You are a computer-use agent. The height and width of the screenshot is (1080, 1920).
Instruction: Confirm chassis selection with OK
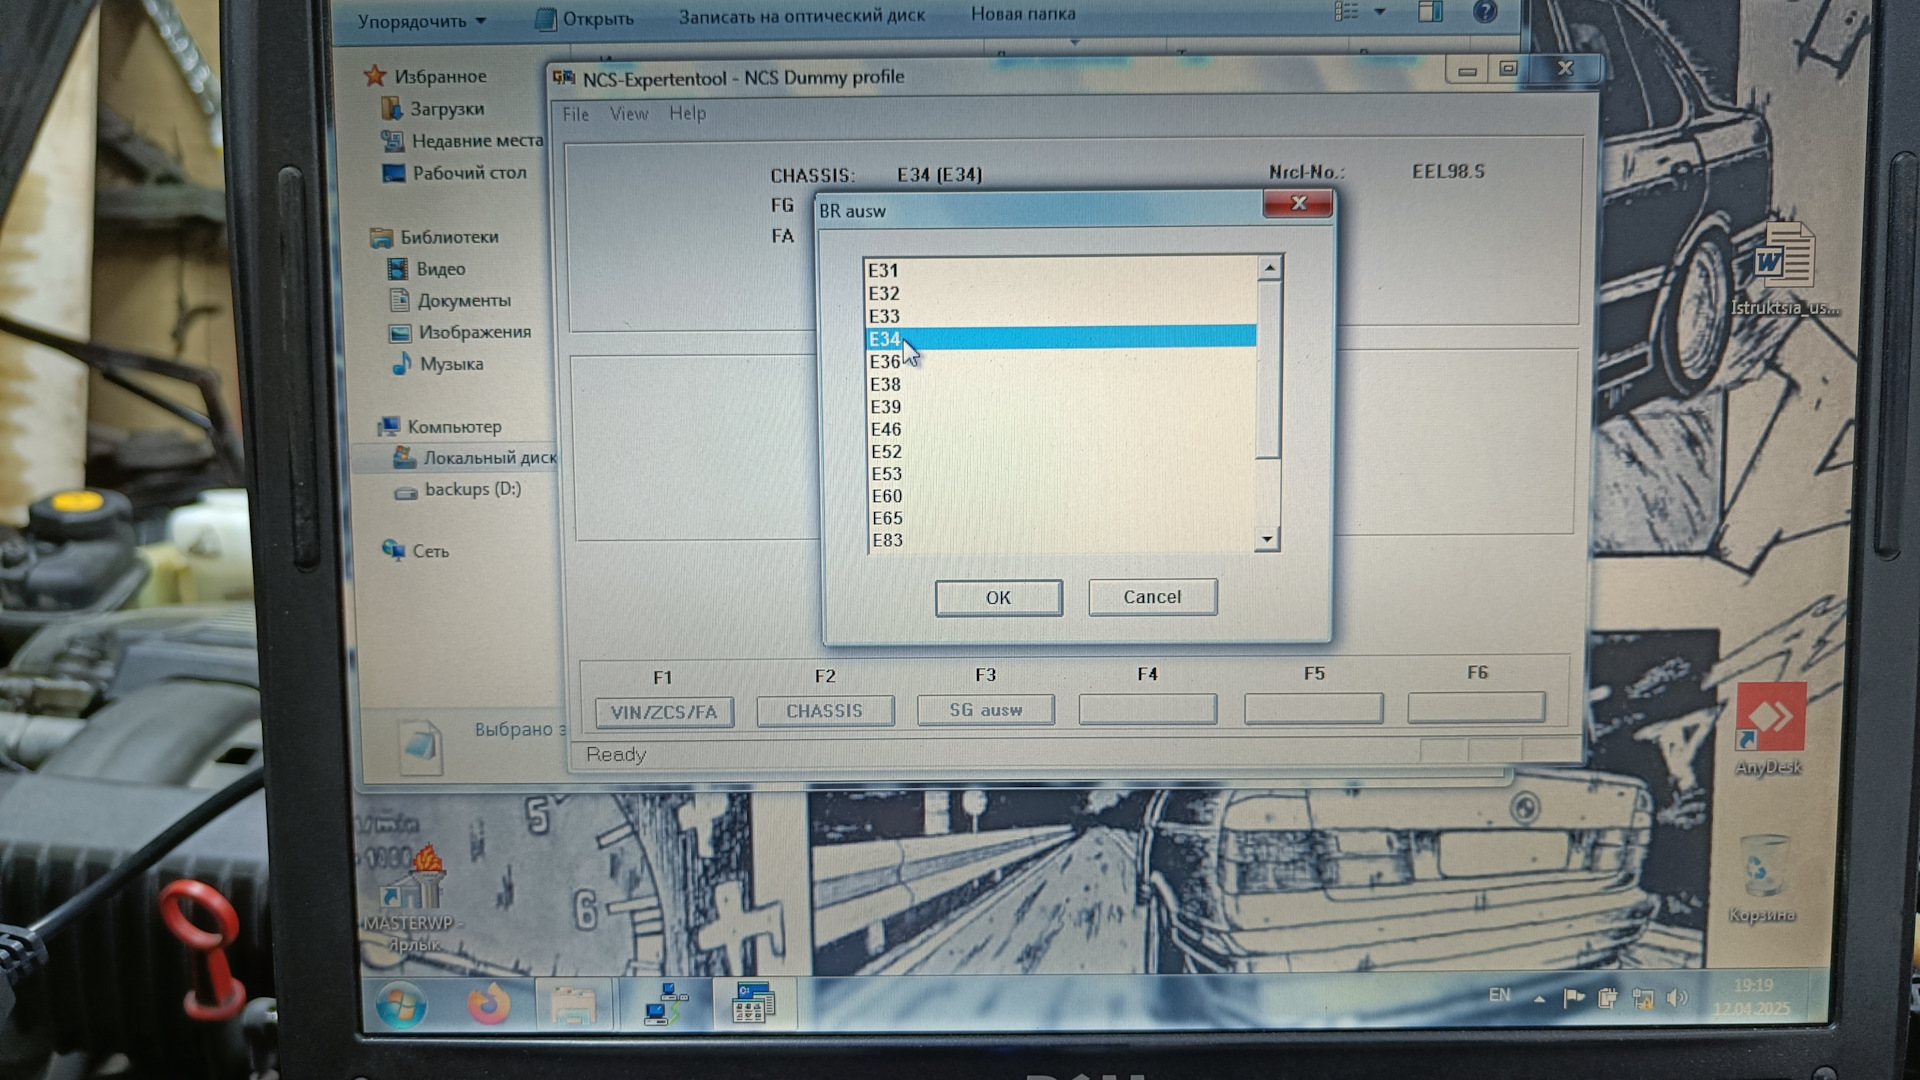click(x=998, y=597)
